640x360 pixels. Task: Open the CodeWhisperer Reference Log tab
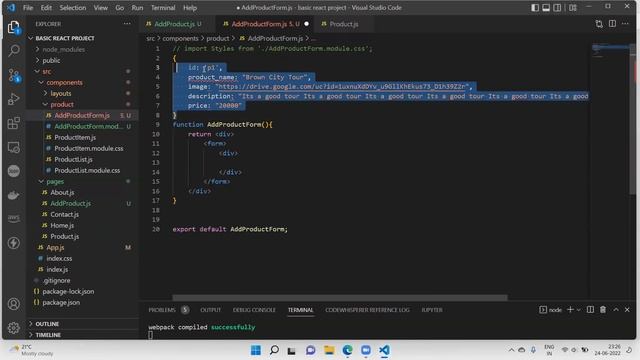(x=367, y=310)
